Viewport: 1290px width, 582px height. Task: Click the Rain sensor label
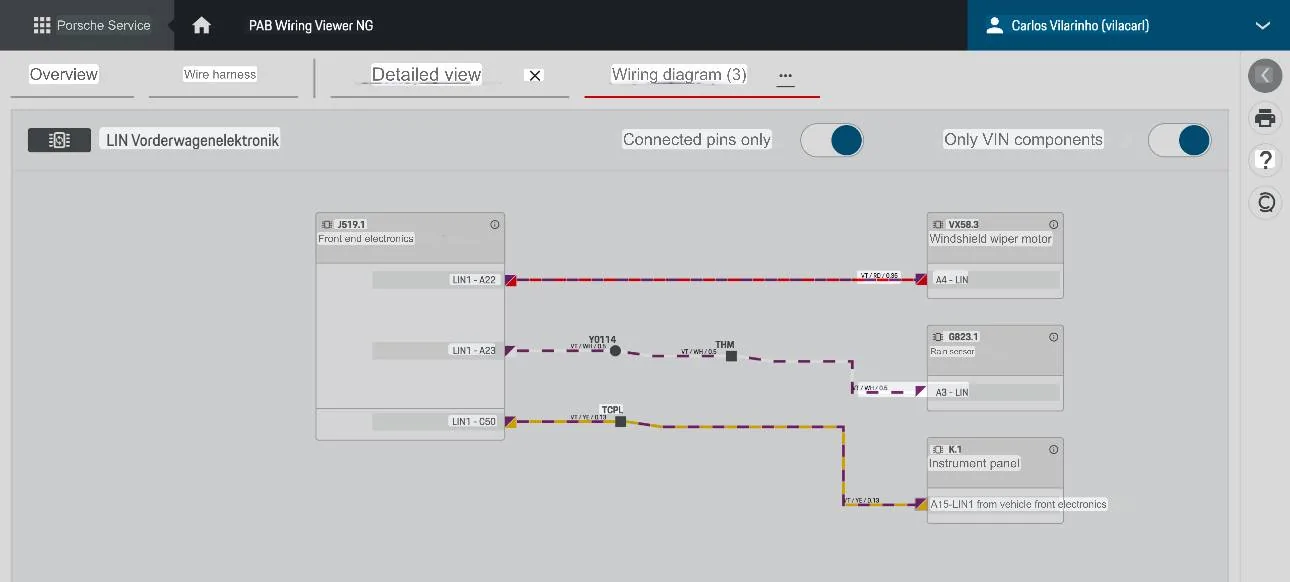pyautogui.click(x=952, y=351)
